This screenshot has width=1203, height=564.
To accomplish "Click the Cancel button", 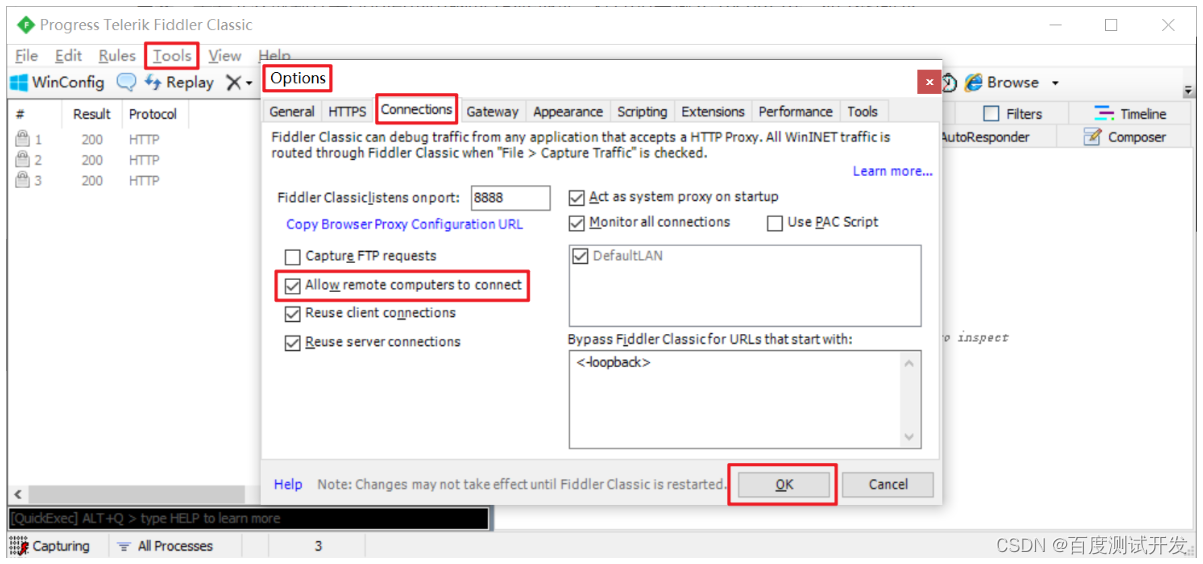I will pyautogui.click(x=888, y=485).
